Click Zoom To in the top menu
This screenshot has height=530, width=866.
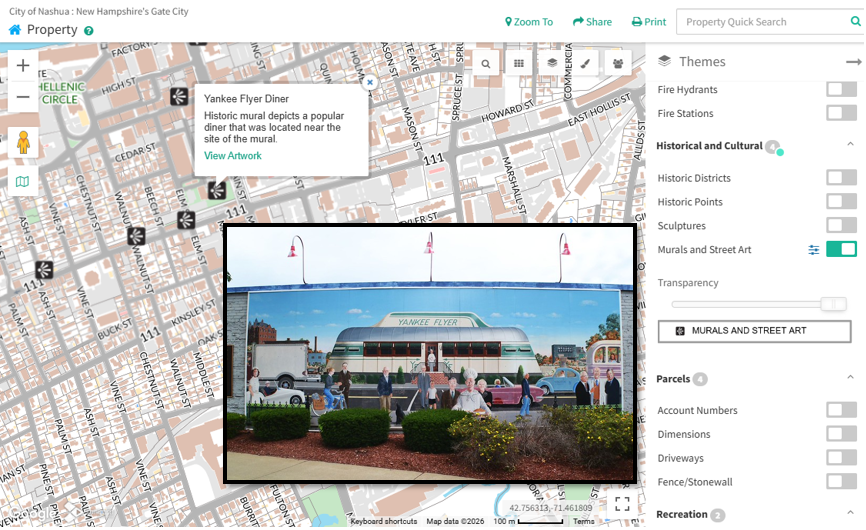click(529, 22)
